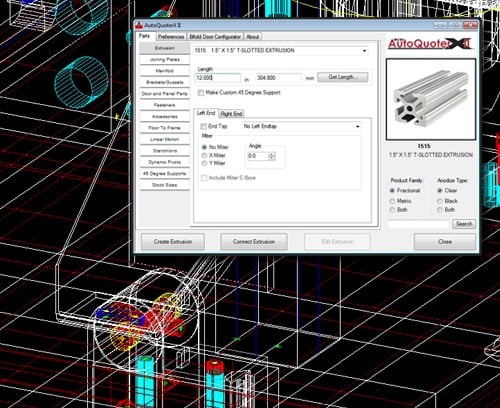
Task: Select the Y Miter radio option
Action: 204,163
